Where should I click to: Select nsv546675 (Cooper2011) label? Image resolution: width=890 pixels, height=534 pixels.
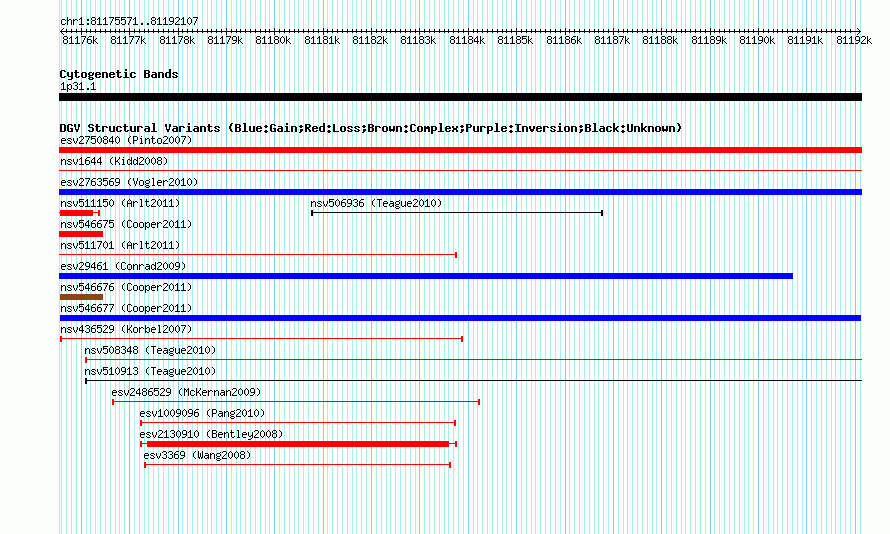click(x=126, y=224)
